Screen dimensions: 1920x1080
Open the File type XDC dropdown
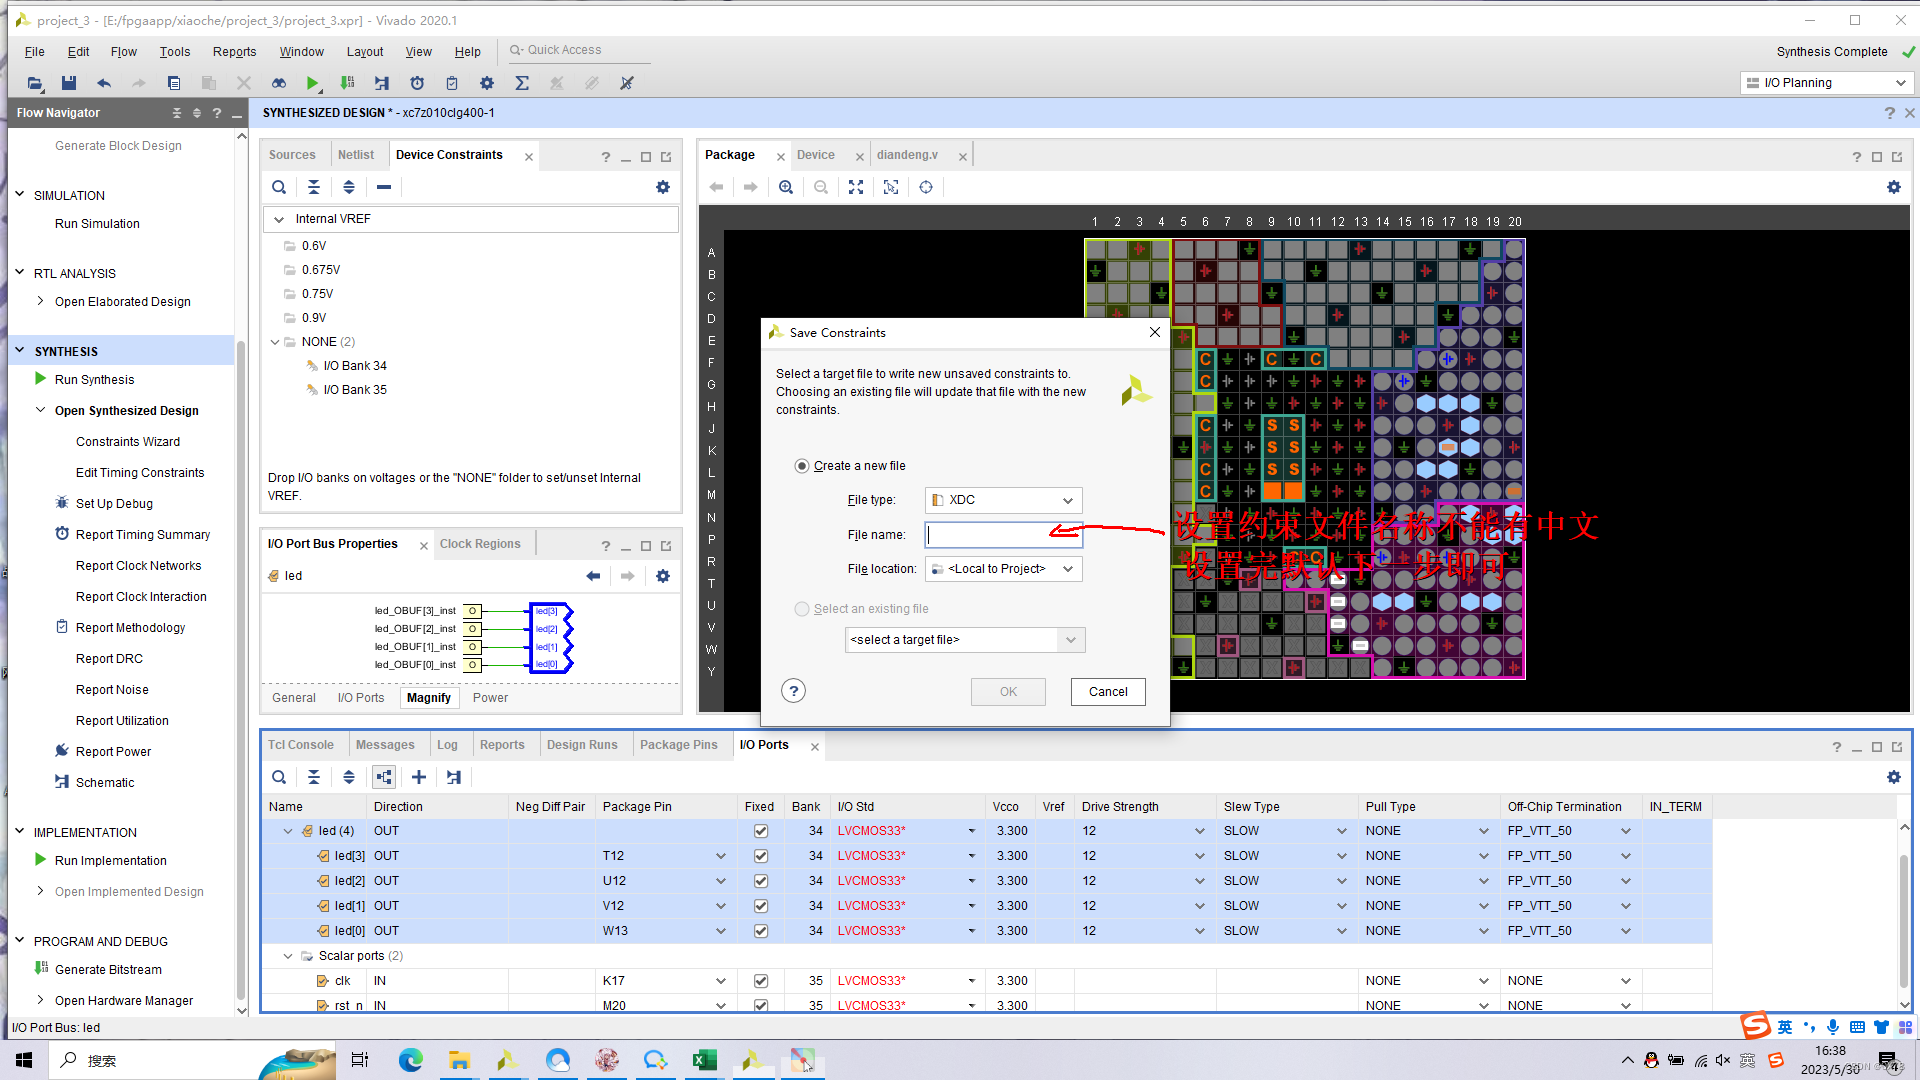(1003, 500)
